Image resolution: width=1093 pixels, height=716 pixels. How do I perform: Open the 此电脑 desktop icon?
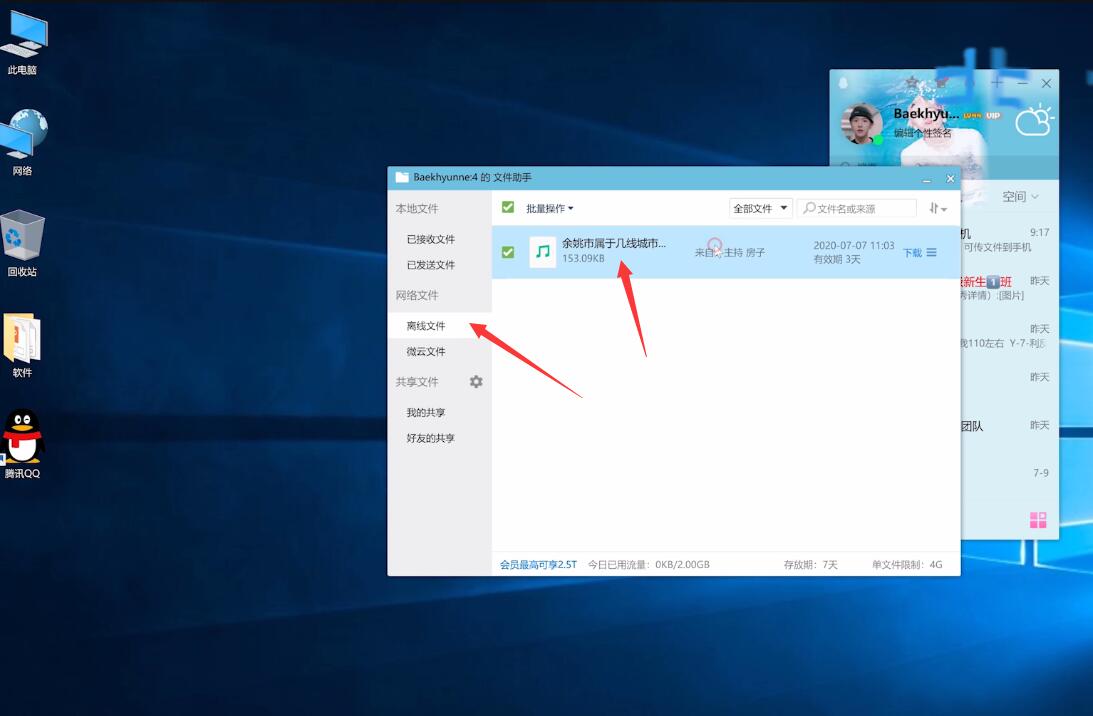click(23, 42)
